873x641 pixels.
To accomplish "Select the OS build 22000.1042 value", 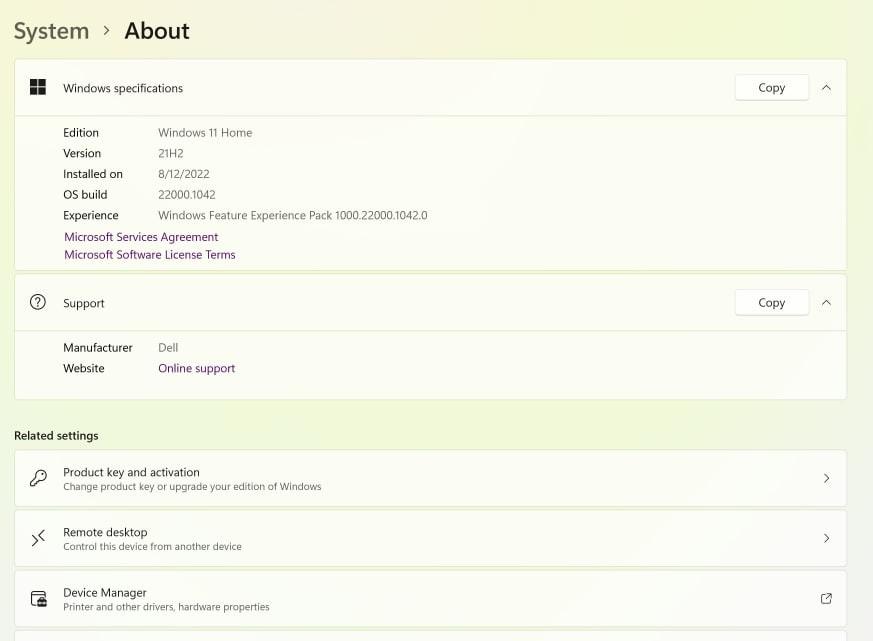I will click(187, 194).
